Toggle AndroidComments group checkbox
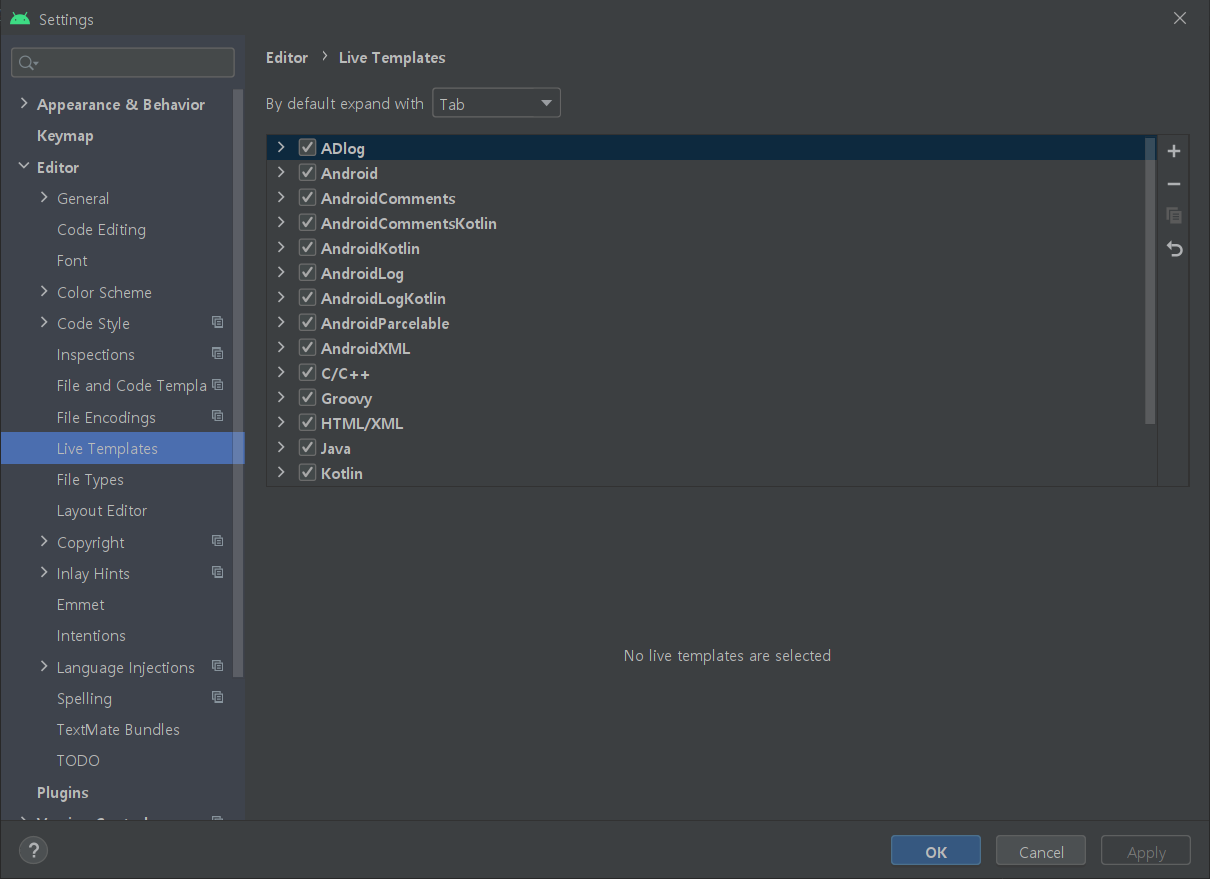Image resolution: width=1210 pixels, height=879 pixels. [x=307, y=198]
